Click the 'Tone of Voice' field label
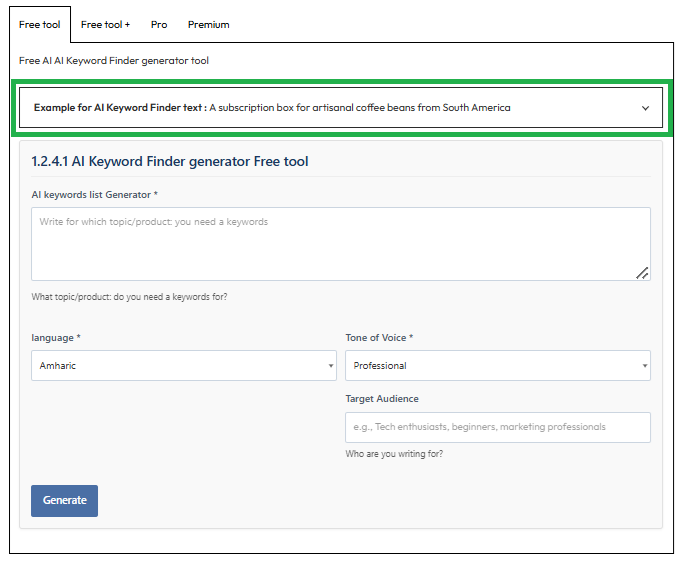This screenshot has width=685, height=568. [x=379, y=338]
